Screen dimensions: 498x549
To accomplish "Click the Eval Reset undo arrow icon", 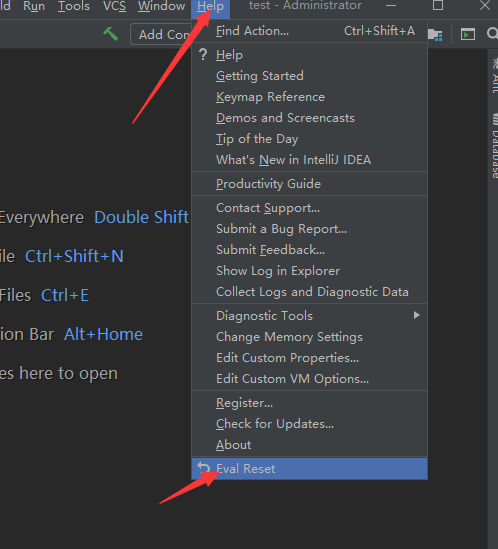I will click(203, 468).
